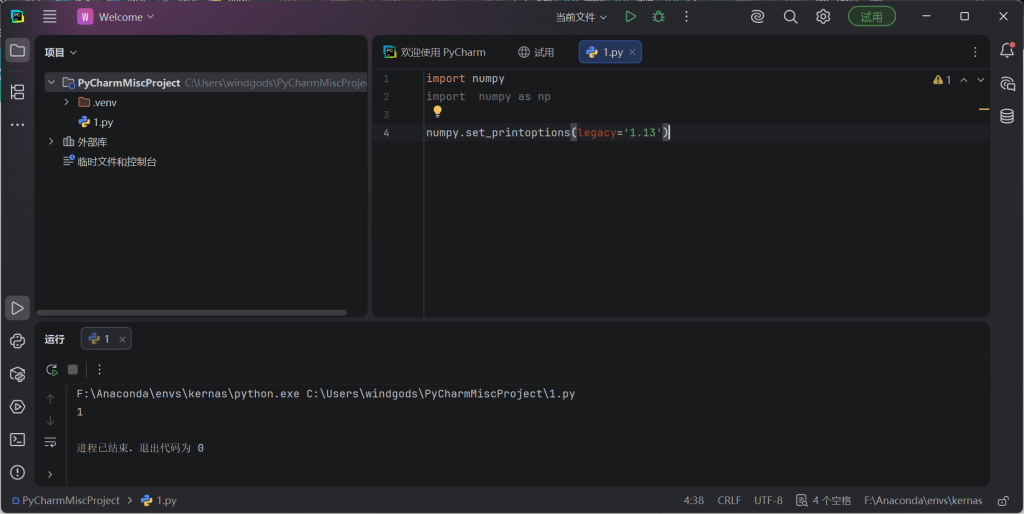The width and height of the screenshot is (1024, 514).
Task: Expand the .venv folder
Action: click(67, 102)
